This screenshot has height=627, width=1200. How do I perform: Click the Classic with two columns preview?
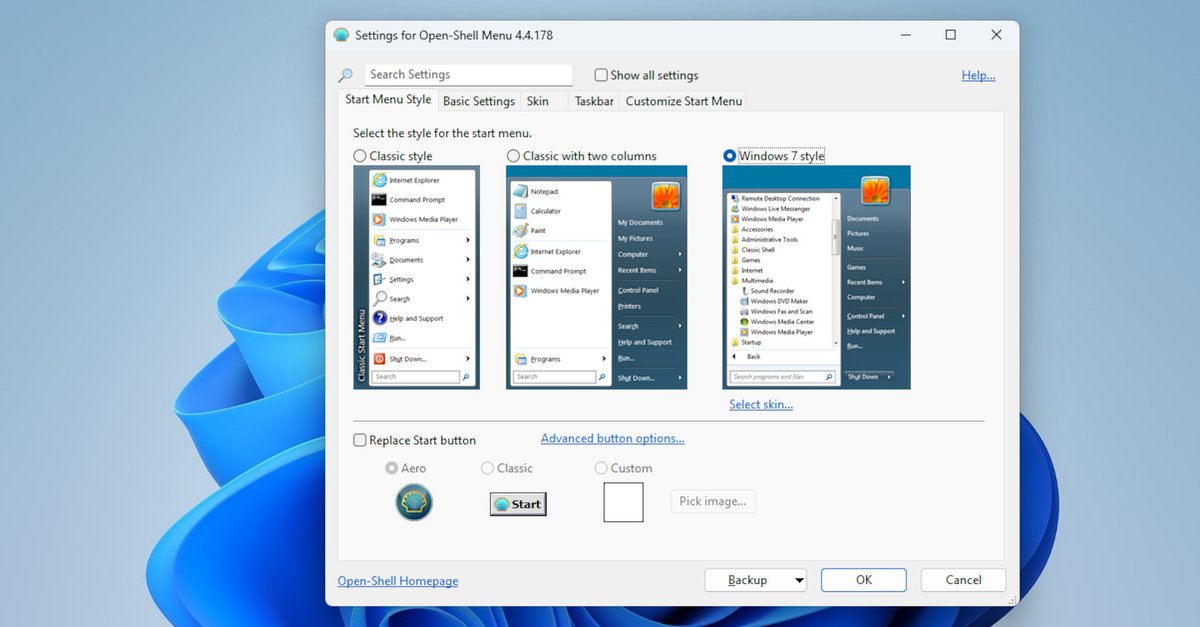pyautogui.click(x=597, y=277)
